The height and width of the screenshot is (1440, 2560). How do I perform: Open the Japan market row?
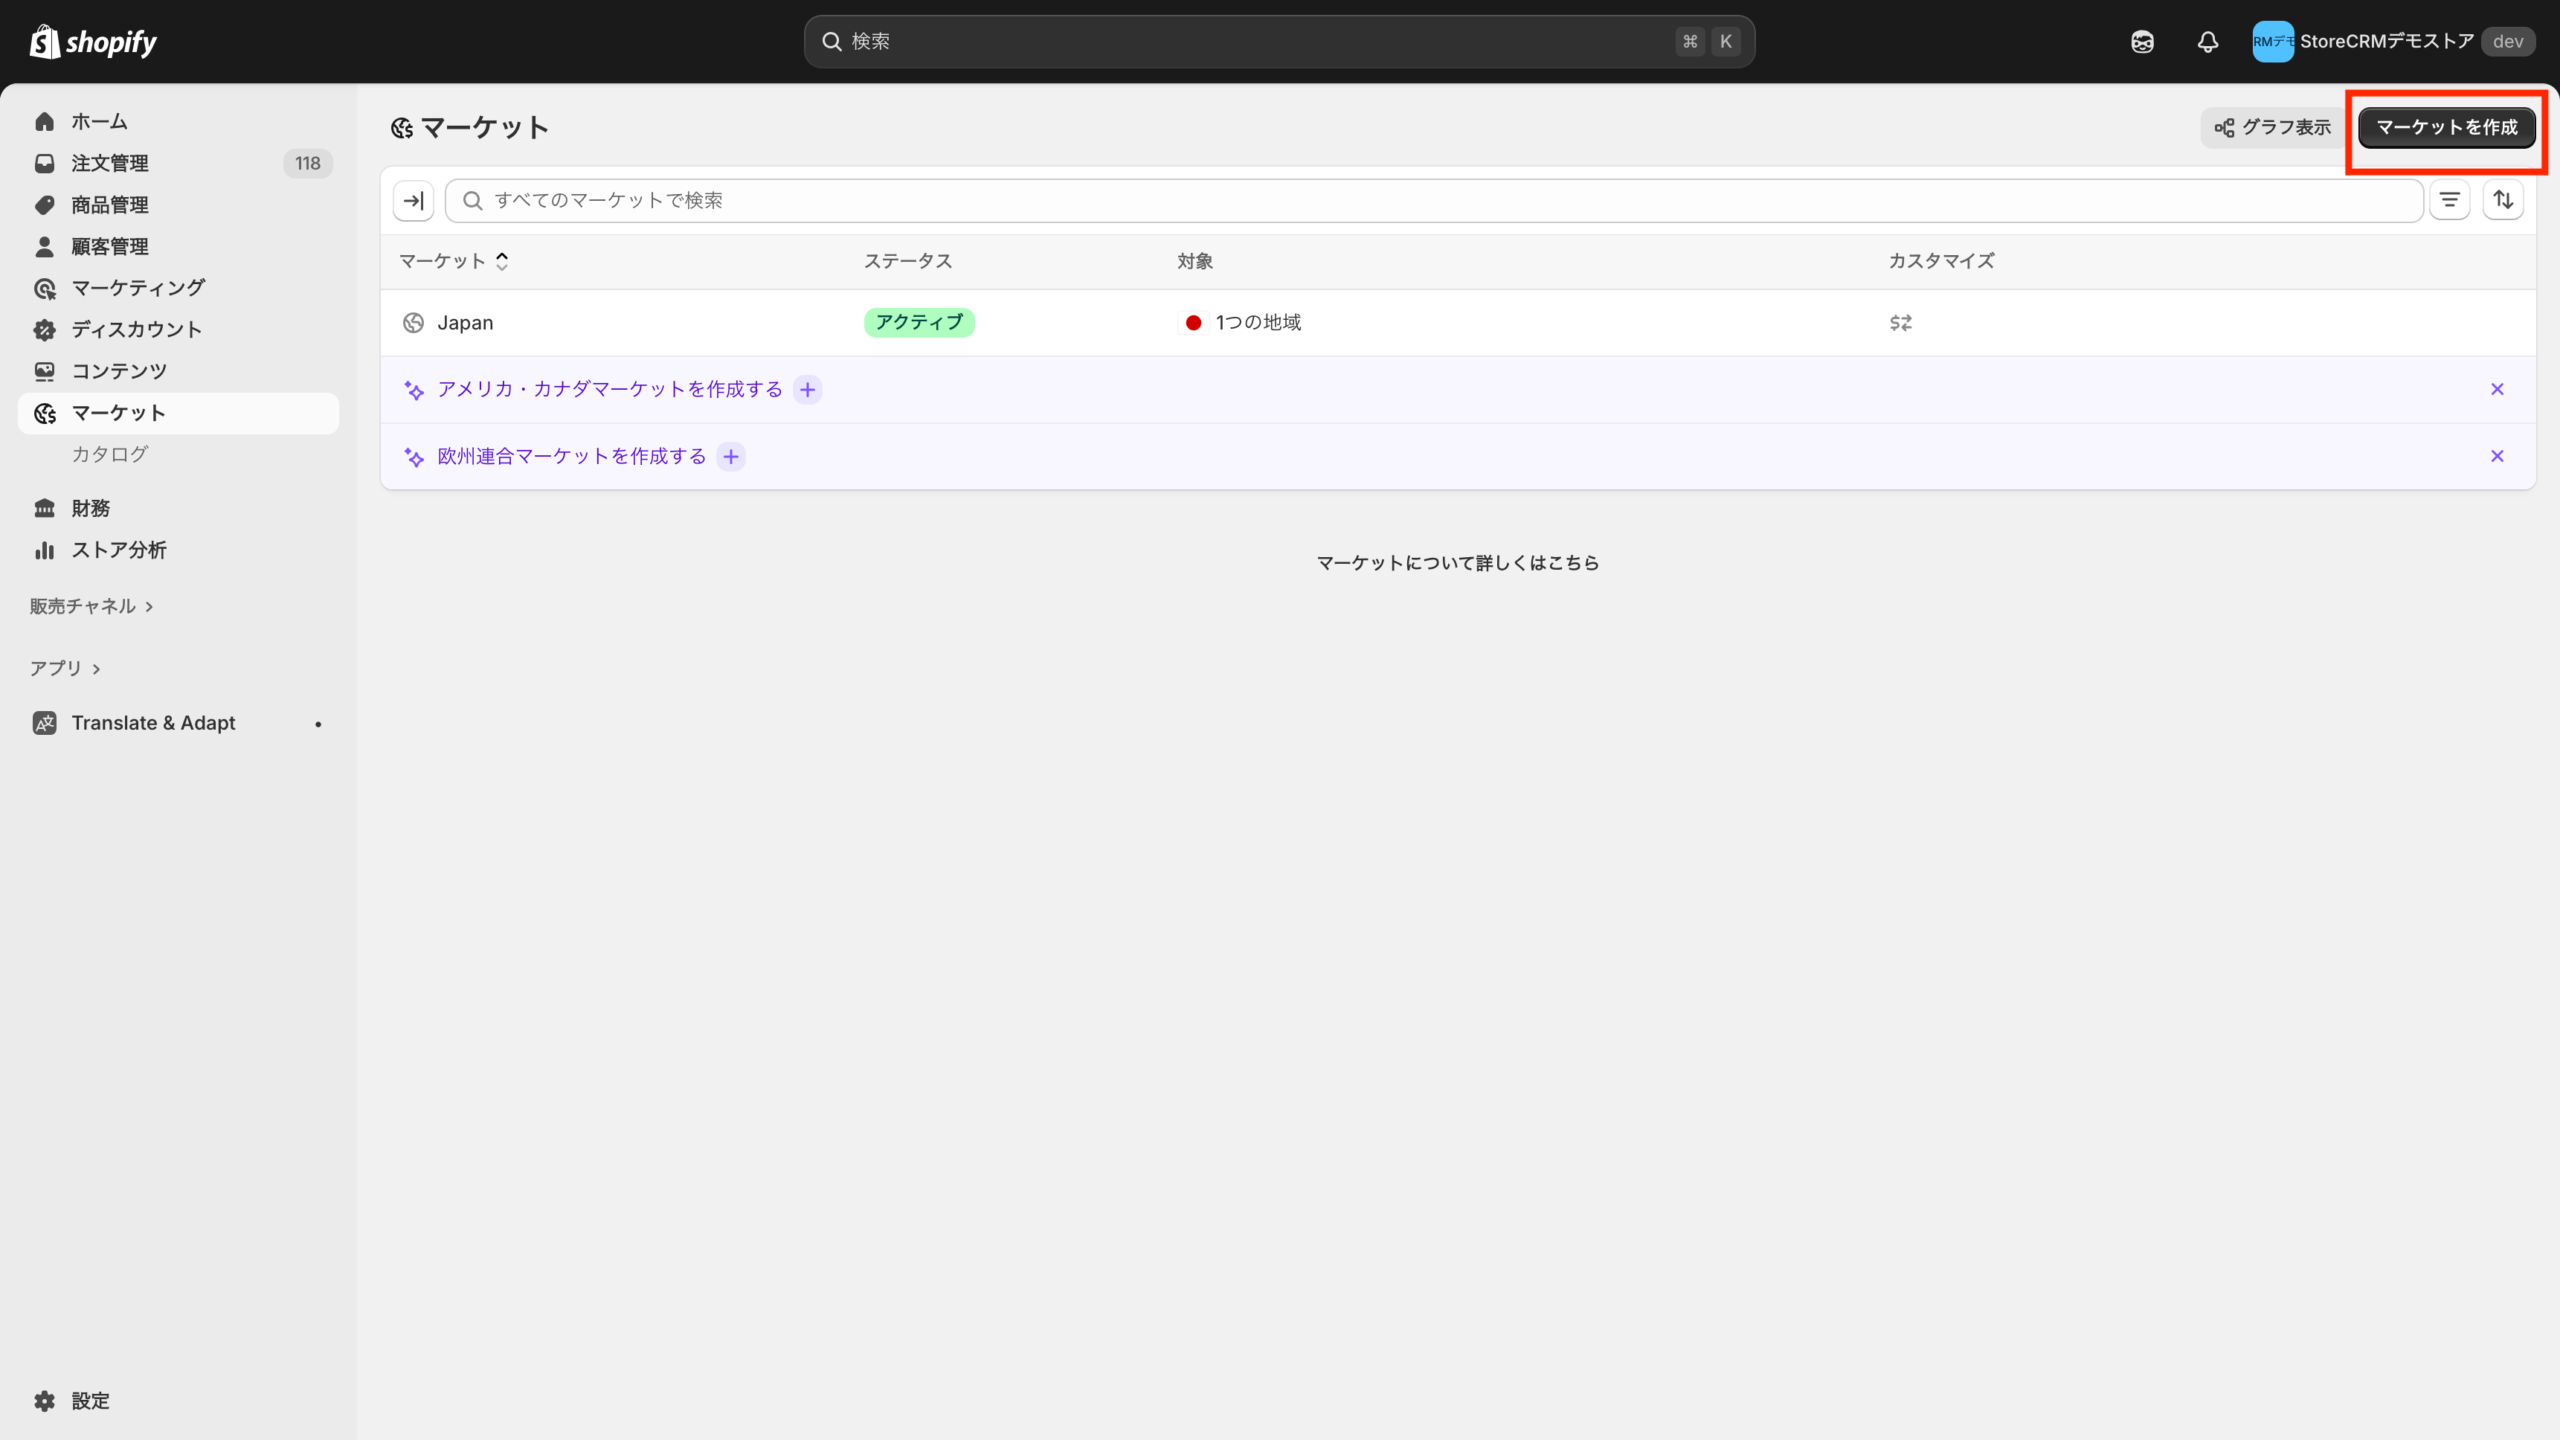[x=465, y=323]
